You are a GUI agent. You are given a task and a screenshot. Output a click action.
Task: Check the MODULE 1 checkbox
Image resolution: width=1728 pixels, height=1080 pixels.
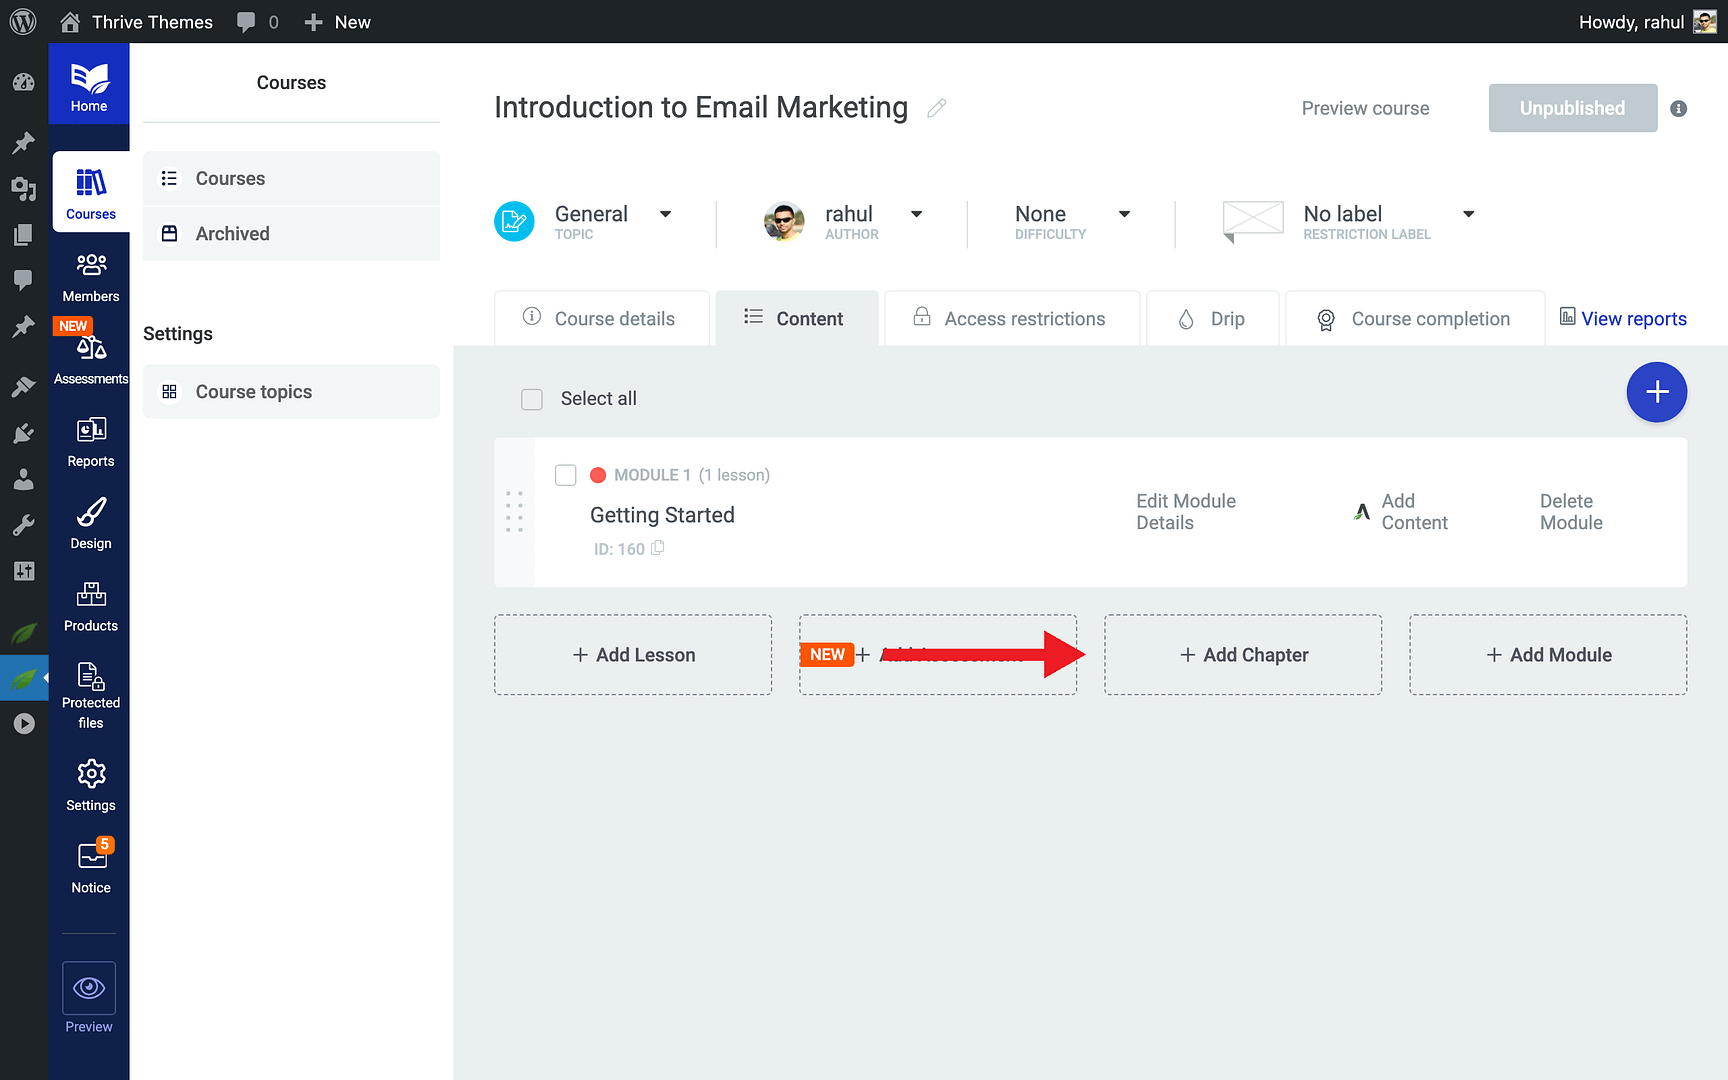tap(565, 475)
